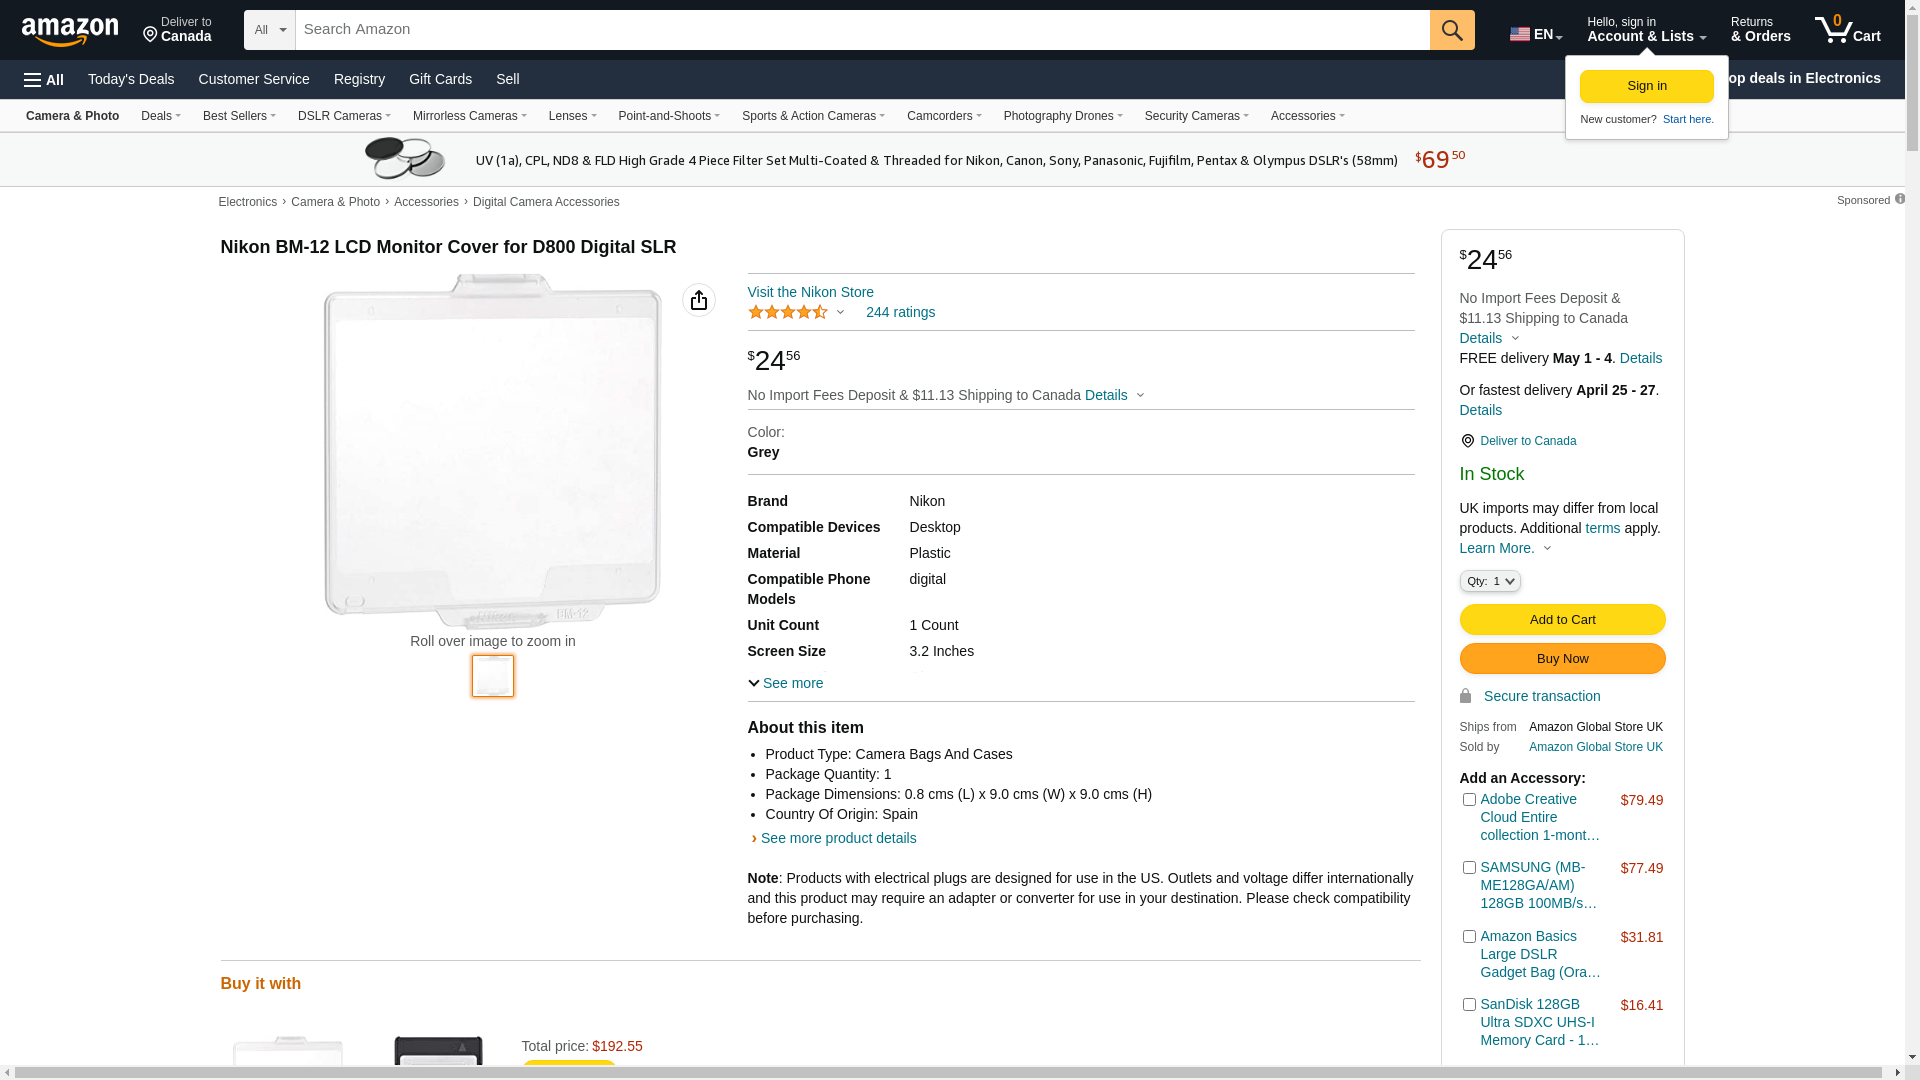Open the Qty quantity dropdown
This screenshot has width=1920, height=1080.
(x=1489, y=581)
